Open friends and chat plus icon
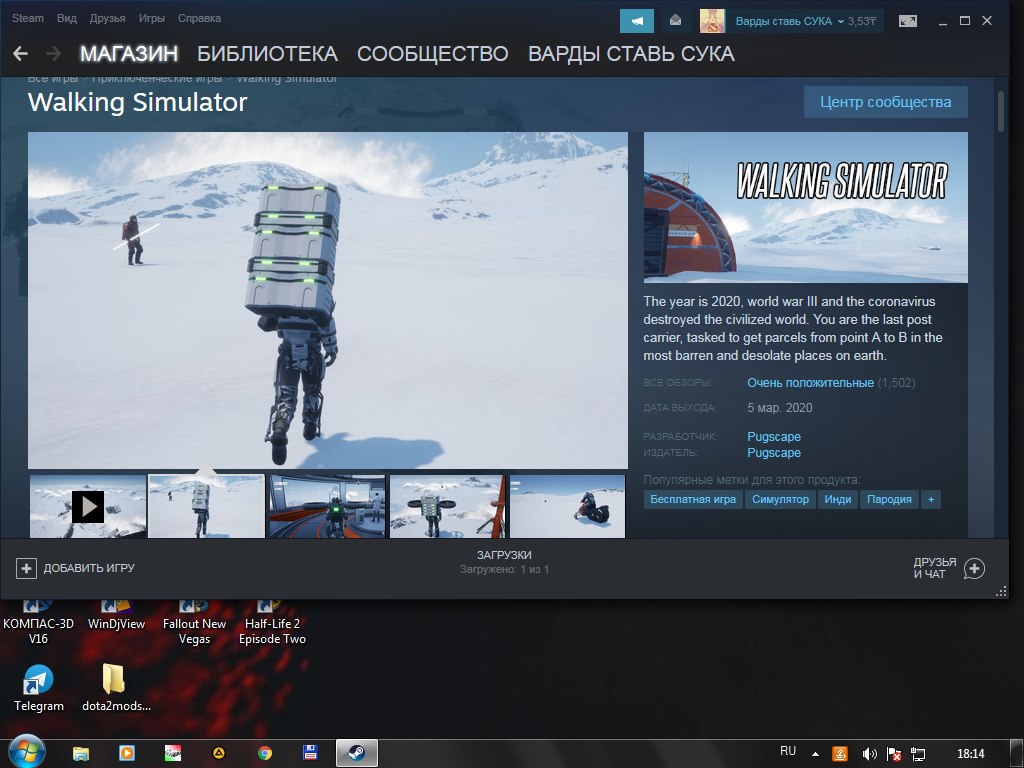 (974, 568)
